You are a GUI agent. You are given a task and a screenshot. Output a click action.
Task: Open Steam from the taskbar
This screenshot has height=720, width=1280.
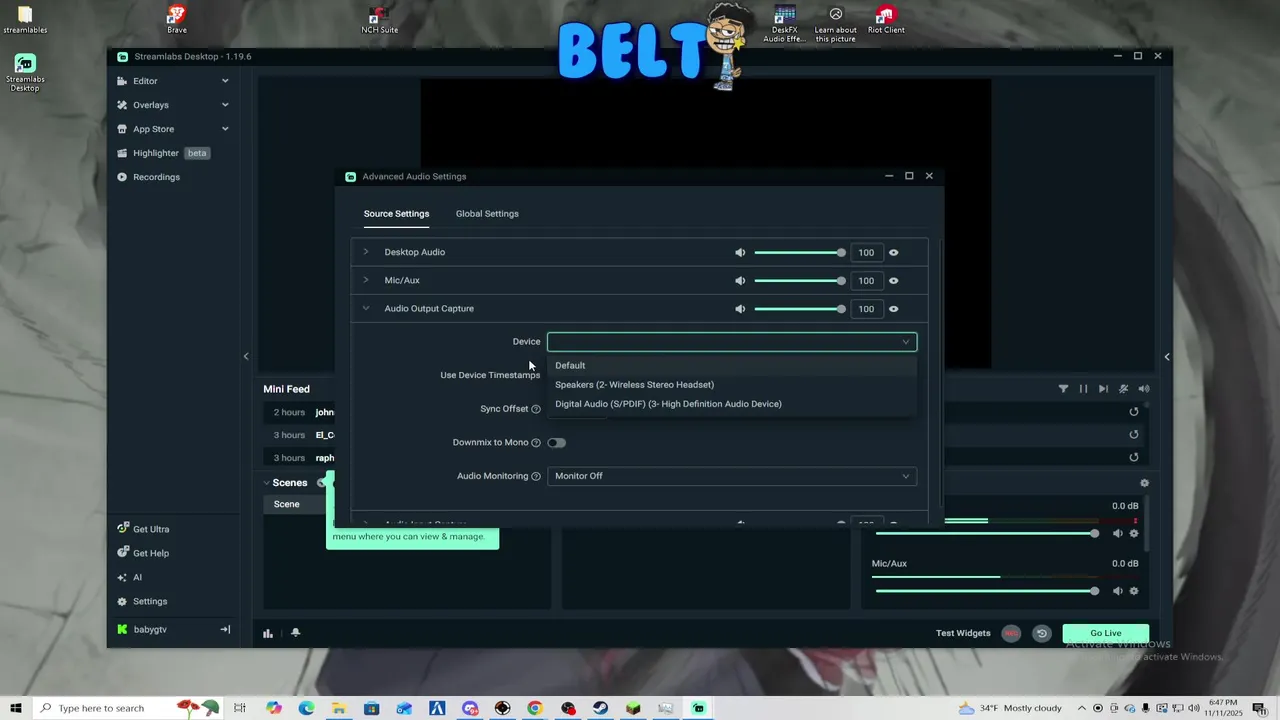click(600, 708)
